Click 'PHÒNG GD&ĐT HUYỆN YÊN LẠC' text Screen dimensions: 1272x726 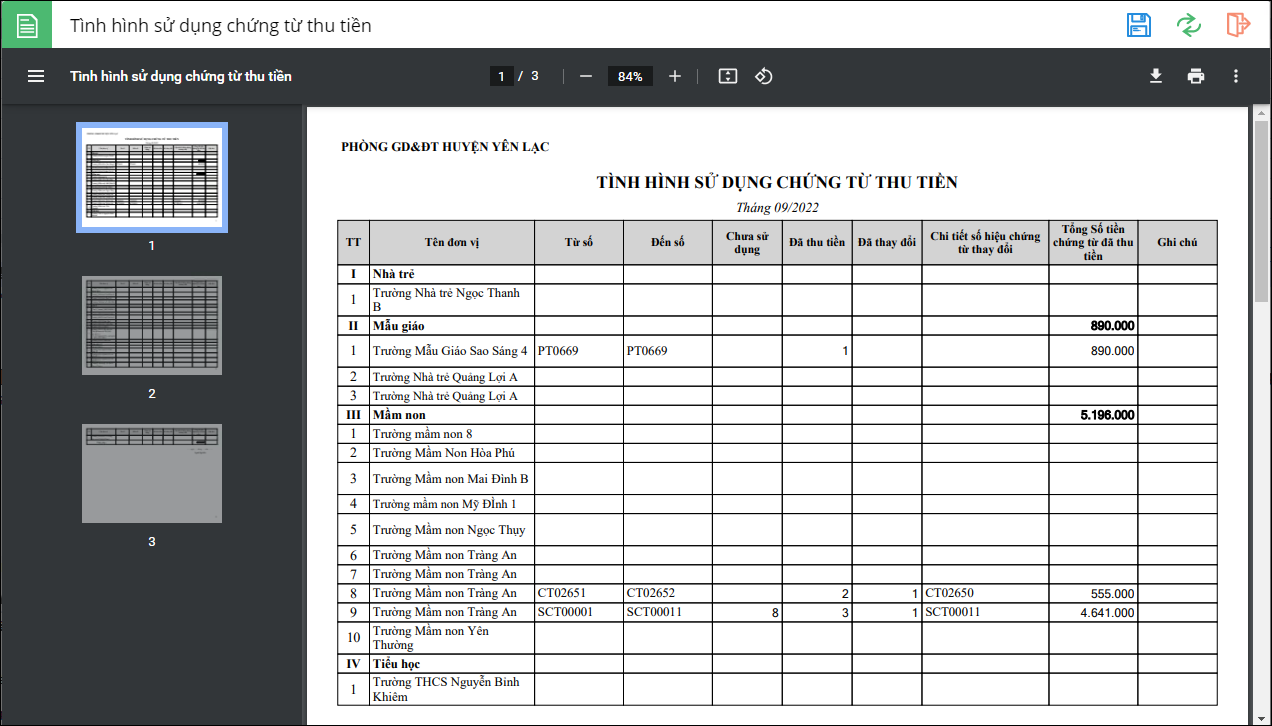(x=445, y=147)
